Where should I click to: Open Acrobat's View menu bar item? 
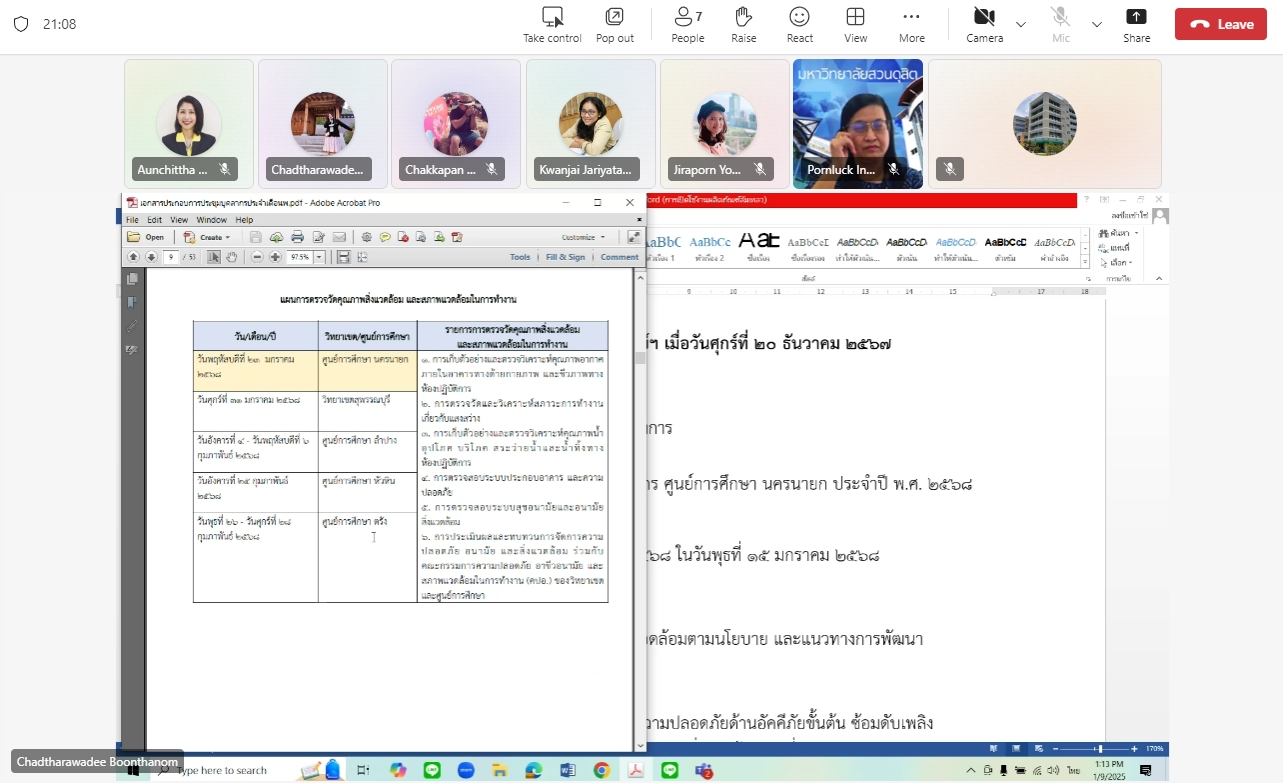(179, 220)
